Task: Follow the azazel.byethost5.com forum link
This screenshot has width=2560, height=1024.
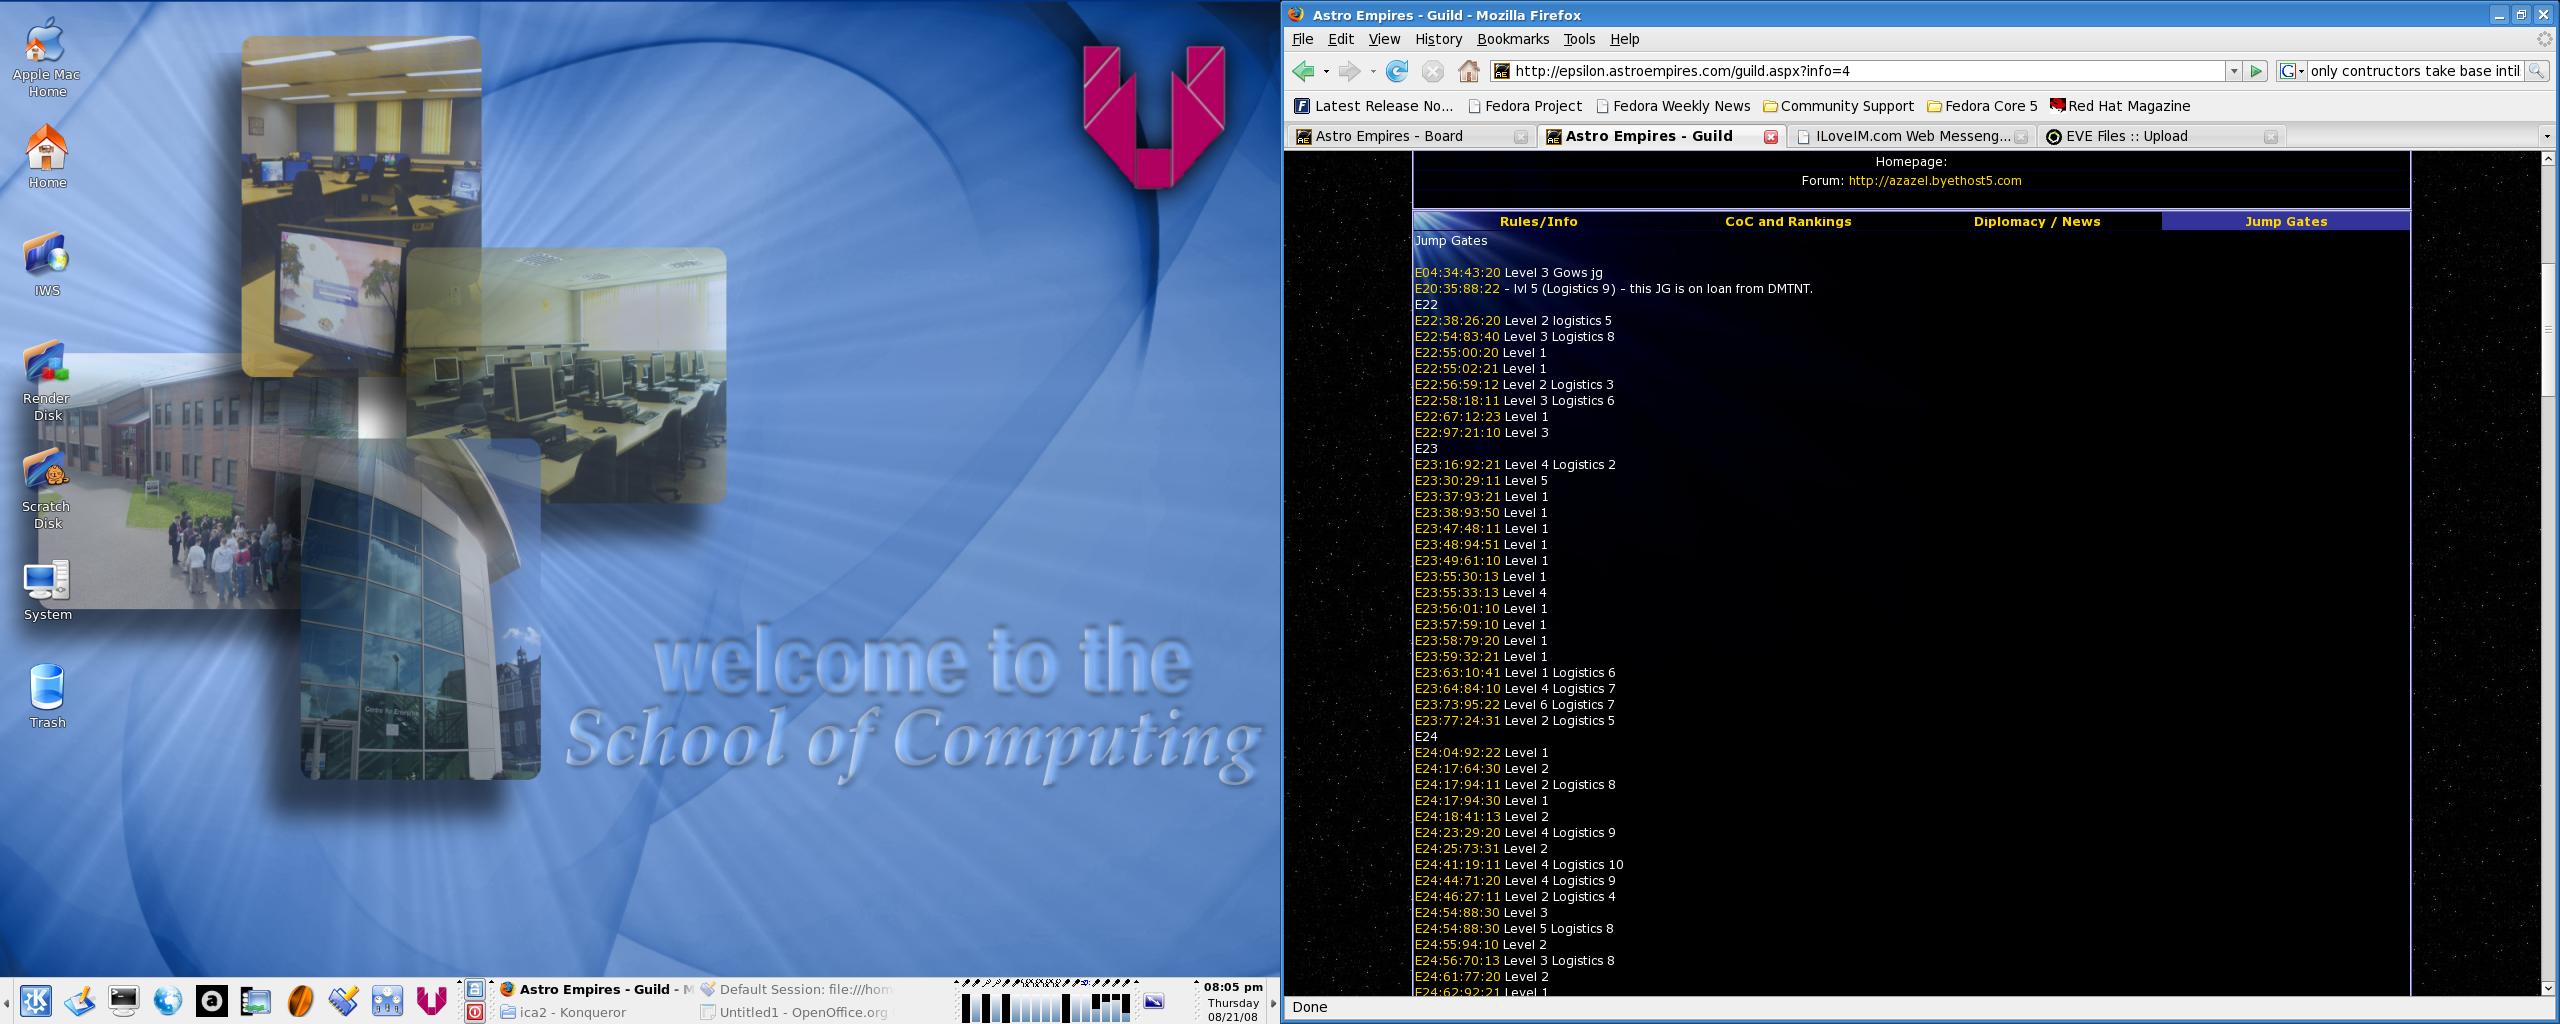Action: point(1935,181)
